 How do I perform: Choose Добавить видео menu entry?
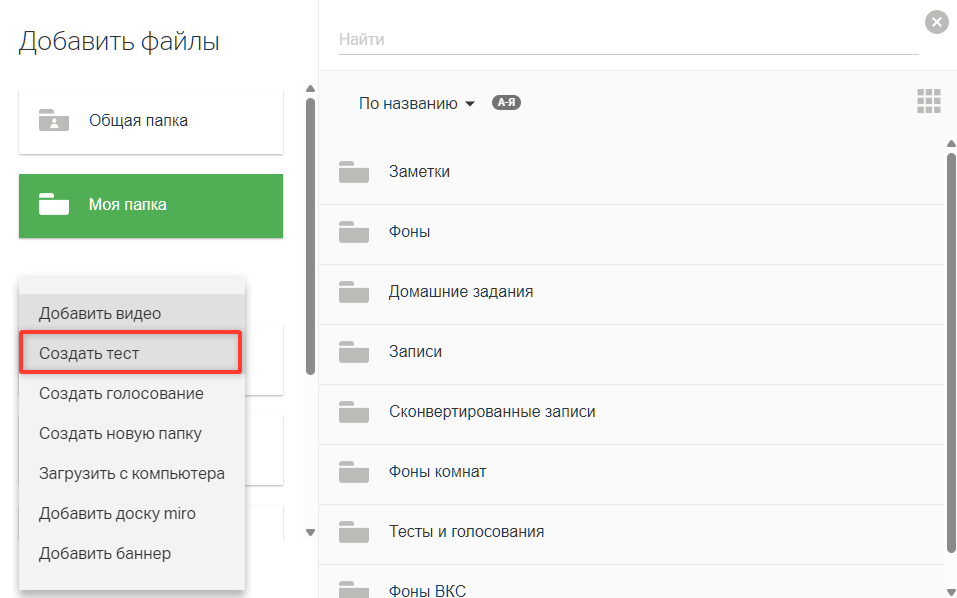coord(132,314)
